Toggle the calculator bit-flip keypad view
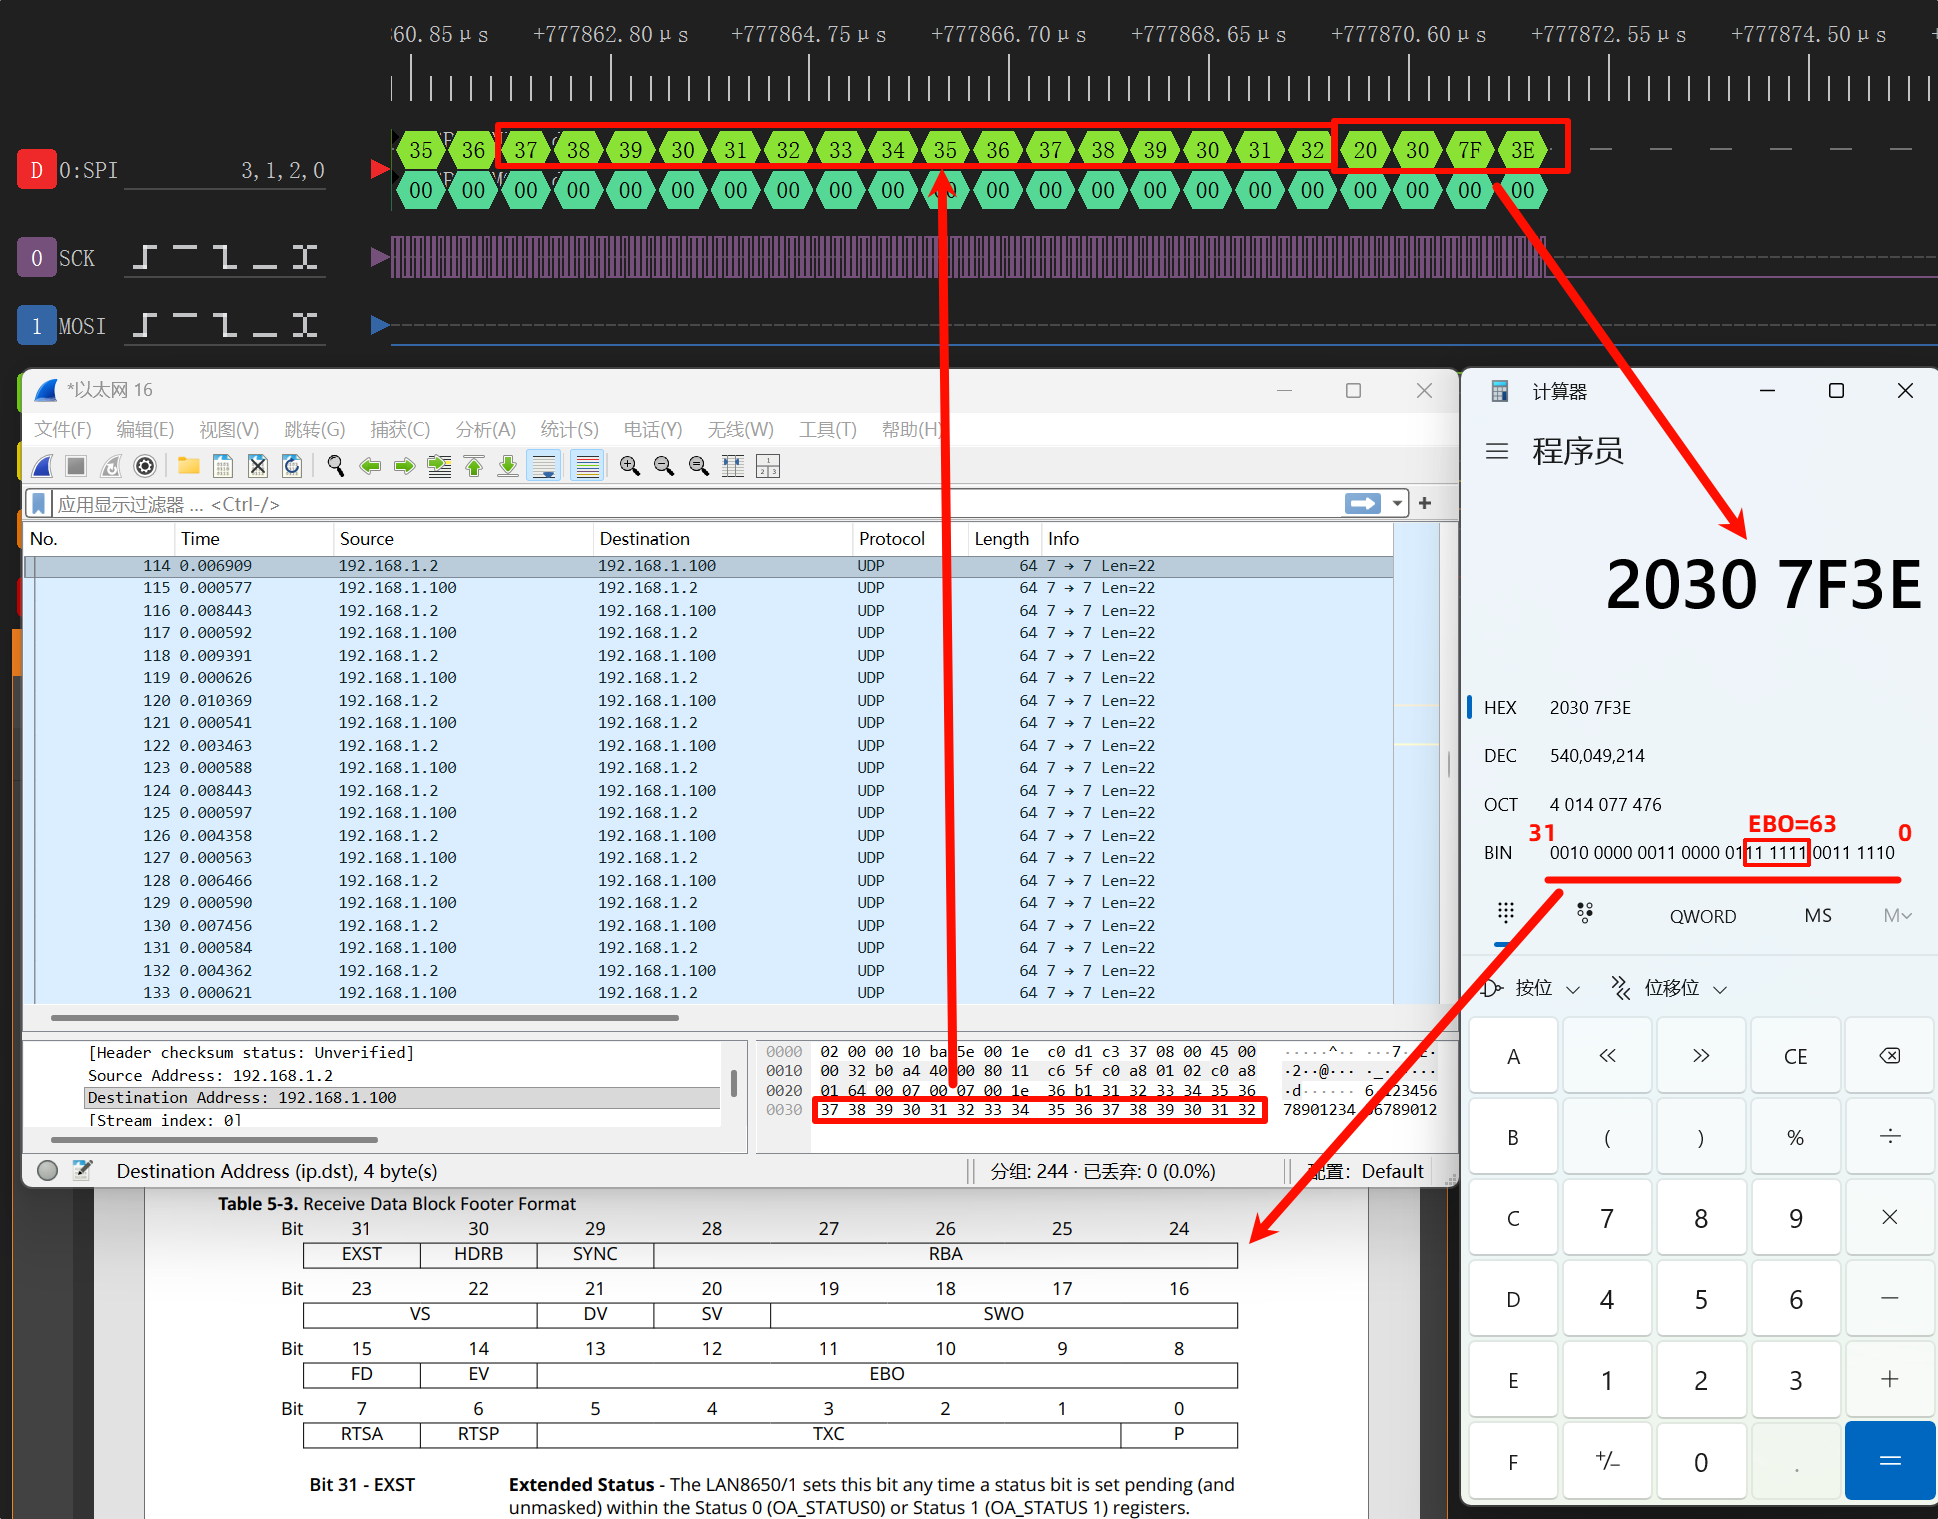 [1584, 914]
